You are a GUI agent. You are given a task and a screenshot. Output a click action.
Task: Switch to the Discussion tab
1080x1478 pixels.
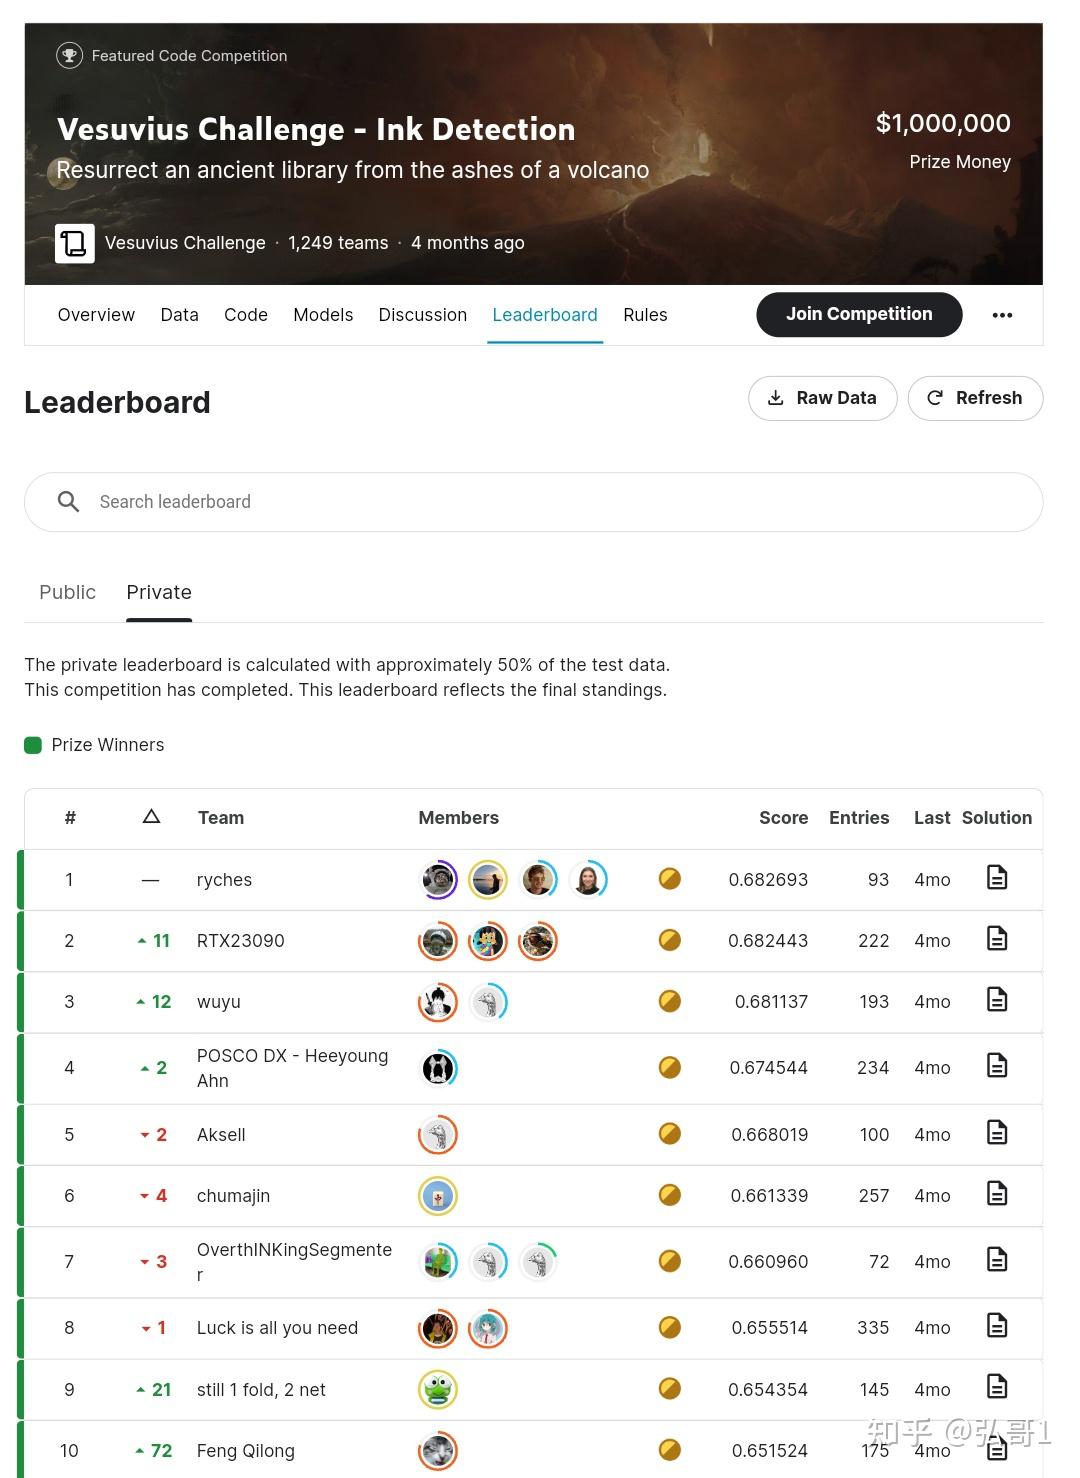(423, 314)
